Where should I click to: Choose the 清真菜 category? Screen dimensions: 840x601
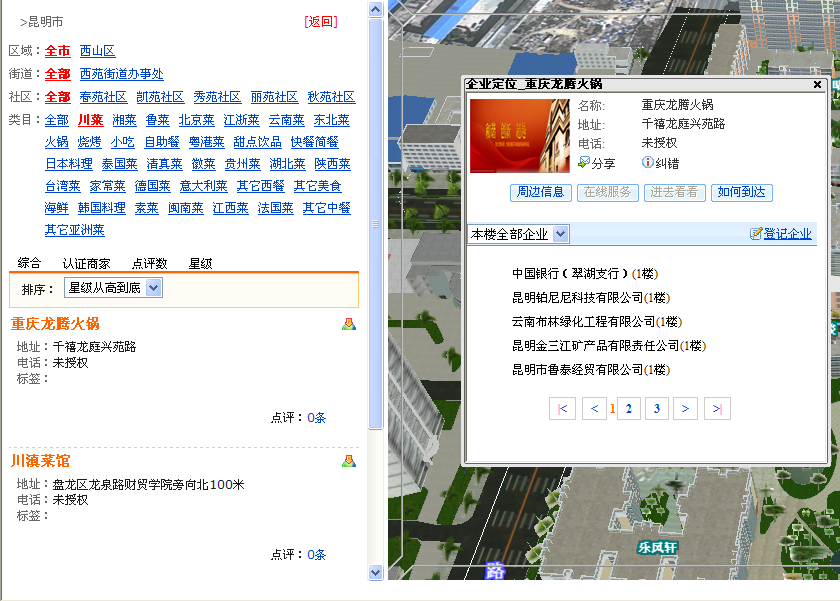(164, 164)
